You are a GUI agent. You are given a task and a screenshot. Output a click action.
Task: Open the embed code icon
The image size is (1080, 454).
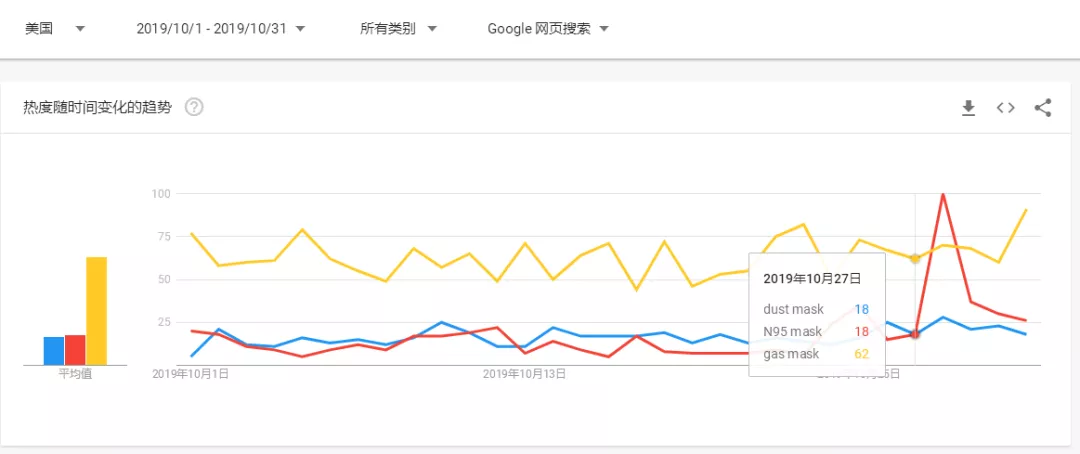pyautogui.click(x=1006, y=107)
